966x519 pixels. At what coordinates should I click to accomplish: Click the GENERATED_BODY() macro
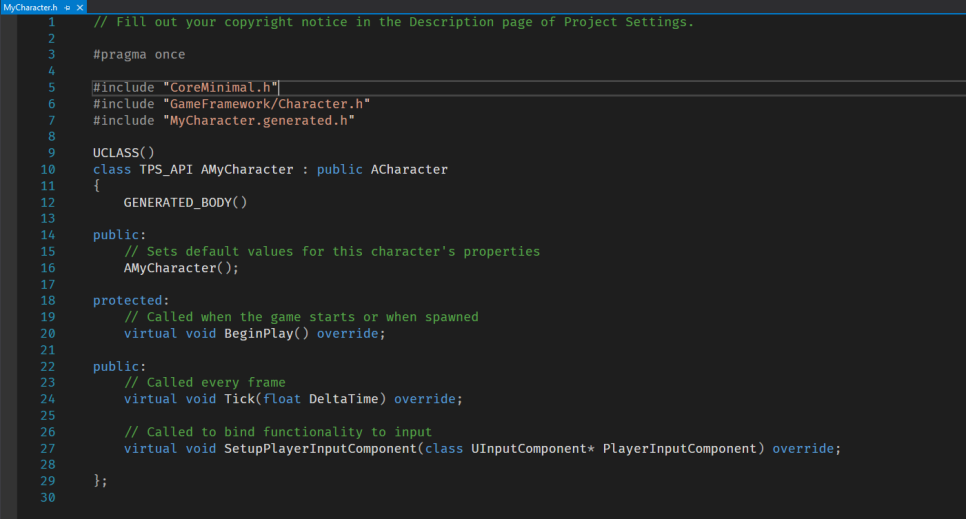[185, 203]
